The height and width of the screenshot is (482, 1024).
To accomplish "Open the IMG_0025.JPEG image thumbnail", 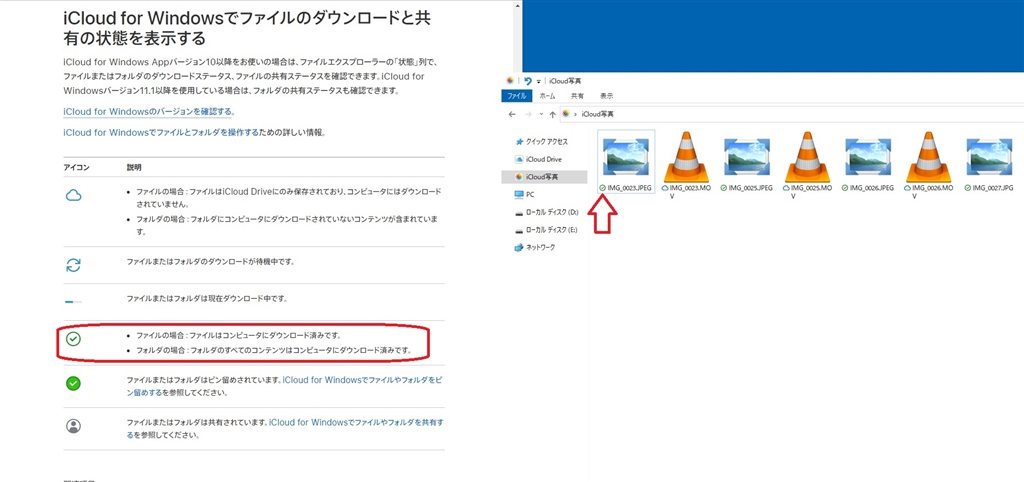I will tap(747, 157).
